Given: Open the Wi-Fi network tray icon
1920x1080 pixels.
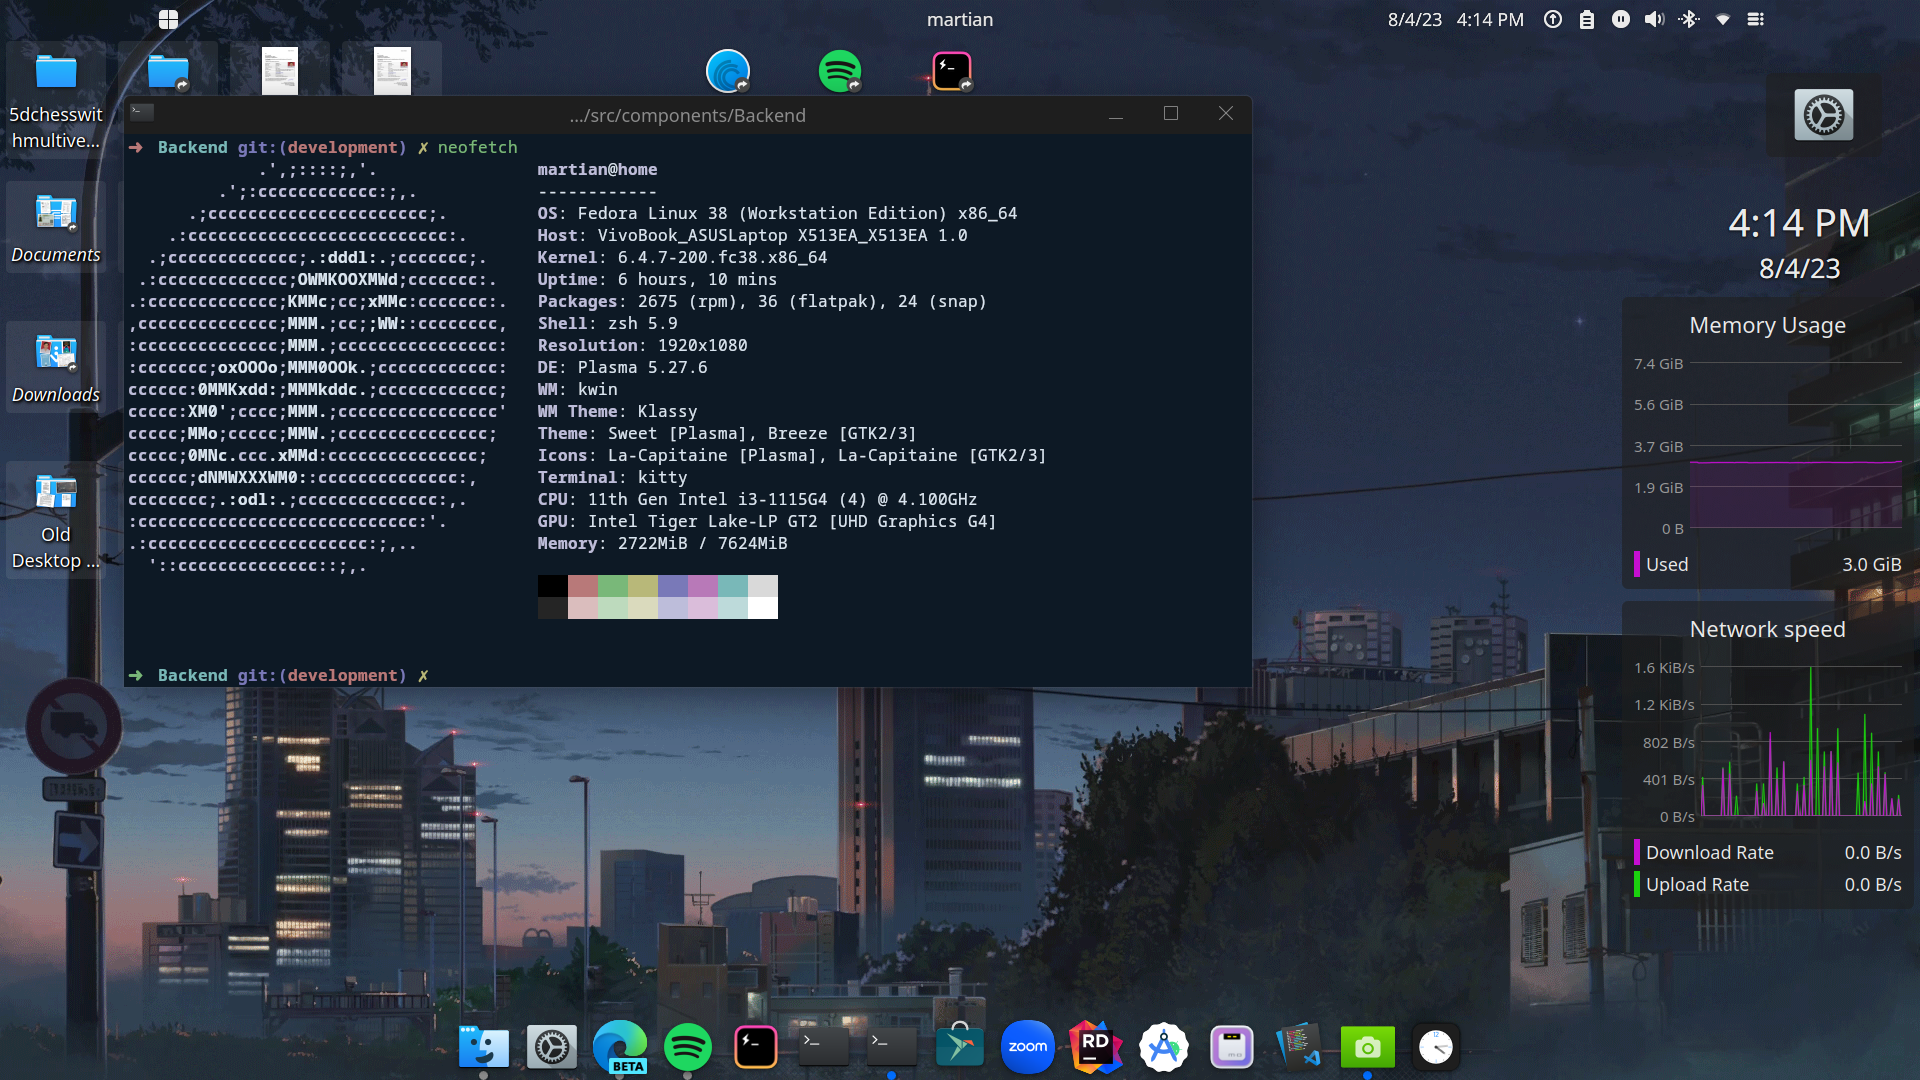Looking at the screenshot, I should [x=1722, y=19].
